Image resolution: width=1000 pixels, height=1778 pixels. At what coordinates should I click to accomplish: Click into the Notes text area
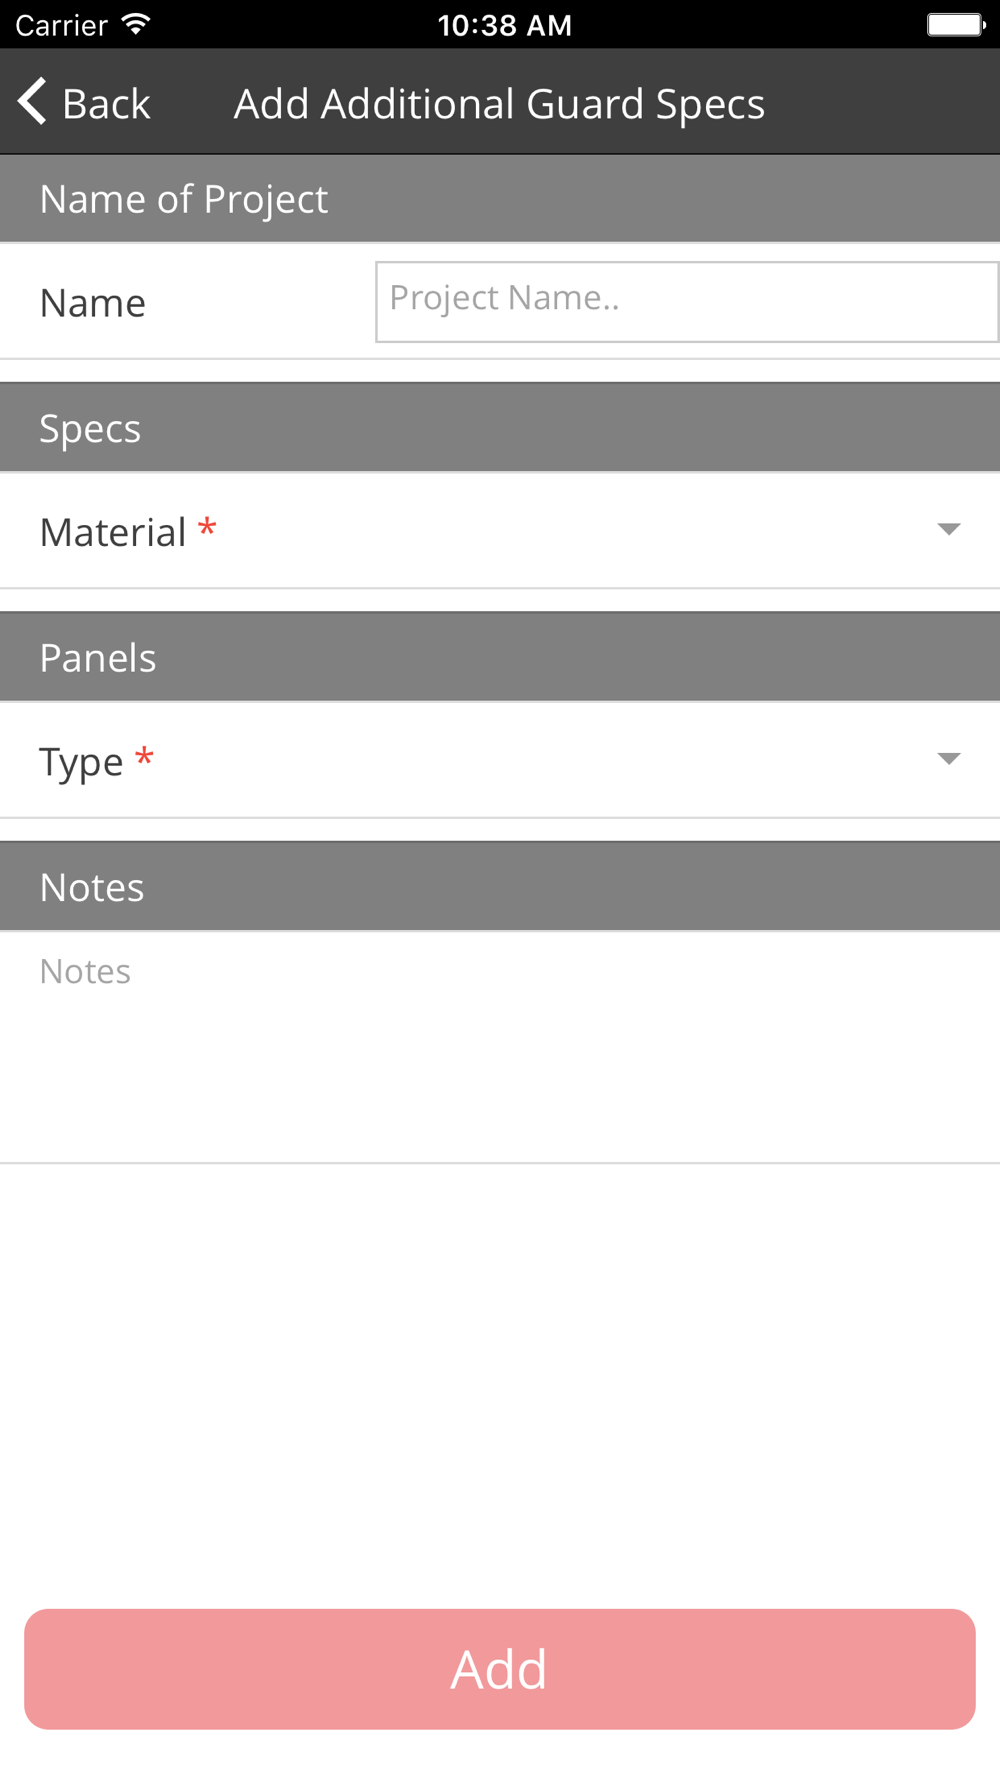click(x=500, y=1045)
